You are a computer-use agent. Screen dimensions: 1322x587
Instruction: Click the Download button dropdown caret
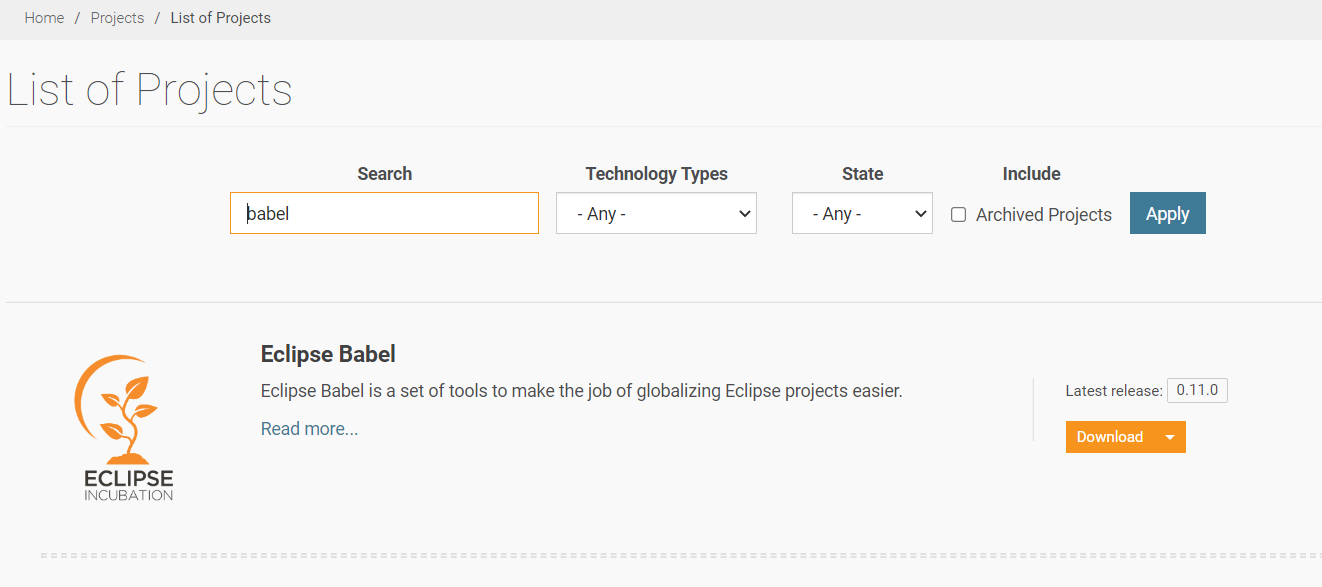[1169, 437]
